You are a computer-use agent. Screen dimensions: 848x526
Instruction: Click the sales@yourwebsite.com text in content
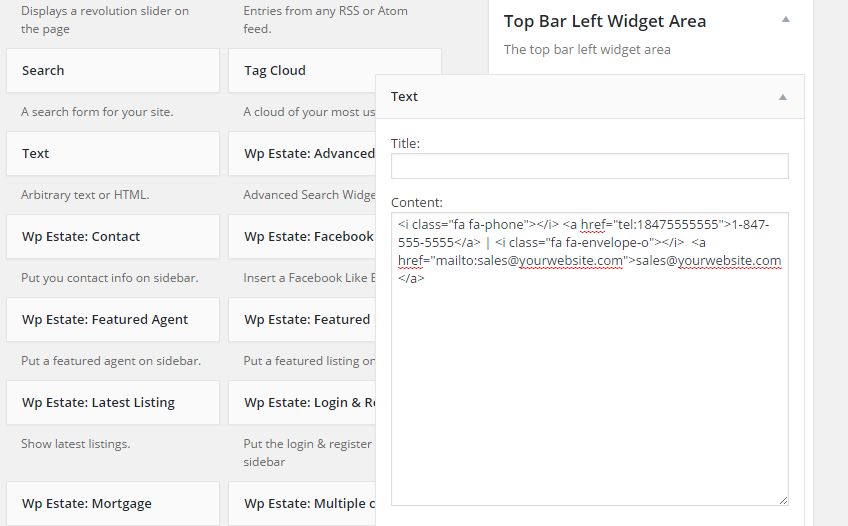click(708, 261)
